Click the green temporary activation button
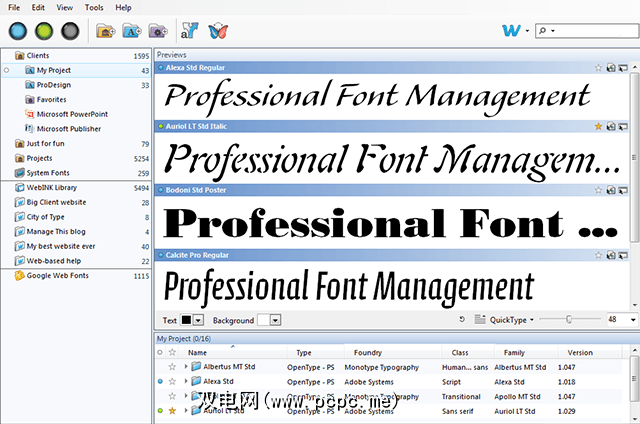Image resolution: width=640 pixels, height=424 pixels. click(x=42, y=31)
